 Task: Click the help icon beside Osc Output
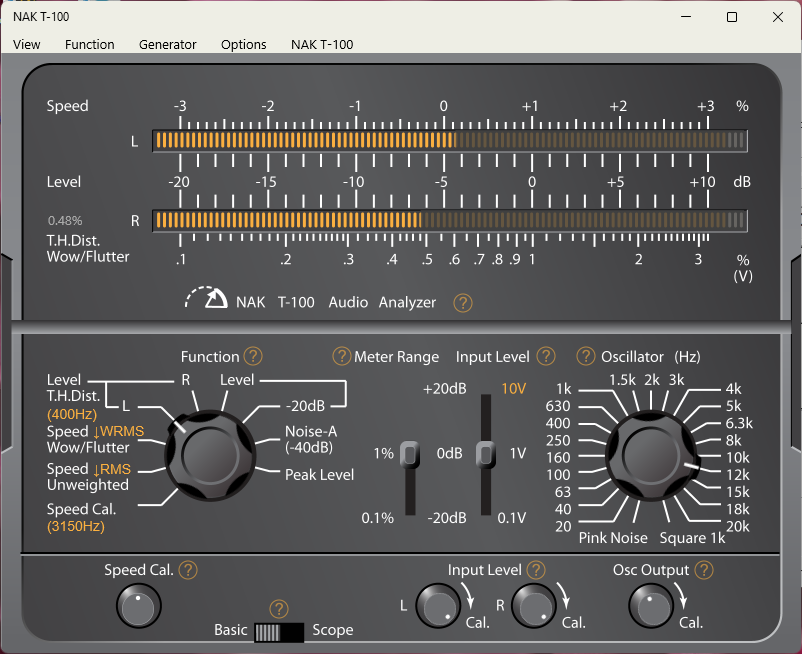click(704, 570)
